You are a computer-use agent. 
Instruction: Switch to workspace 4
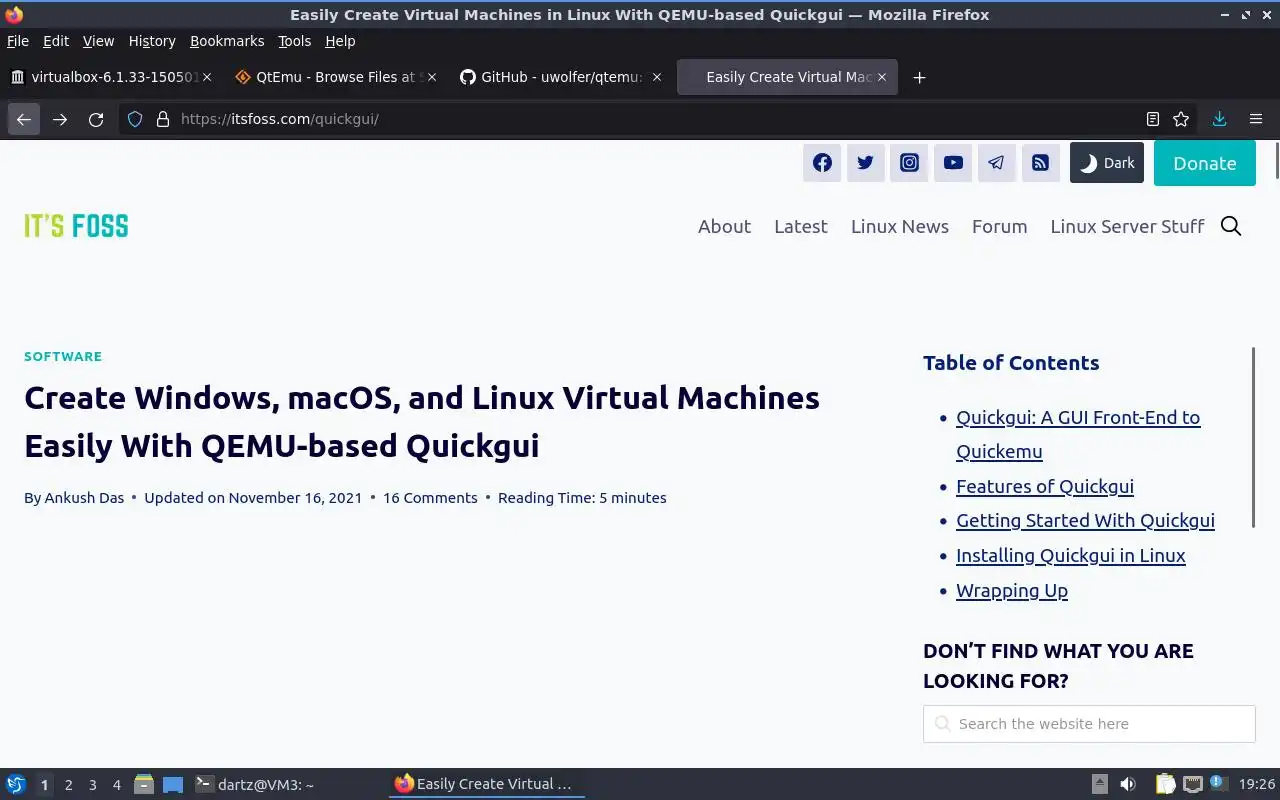(x=116, y=785)
